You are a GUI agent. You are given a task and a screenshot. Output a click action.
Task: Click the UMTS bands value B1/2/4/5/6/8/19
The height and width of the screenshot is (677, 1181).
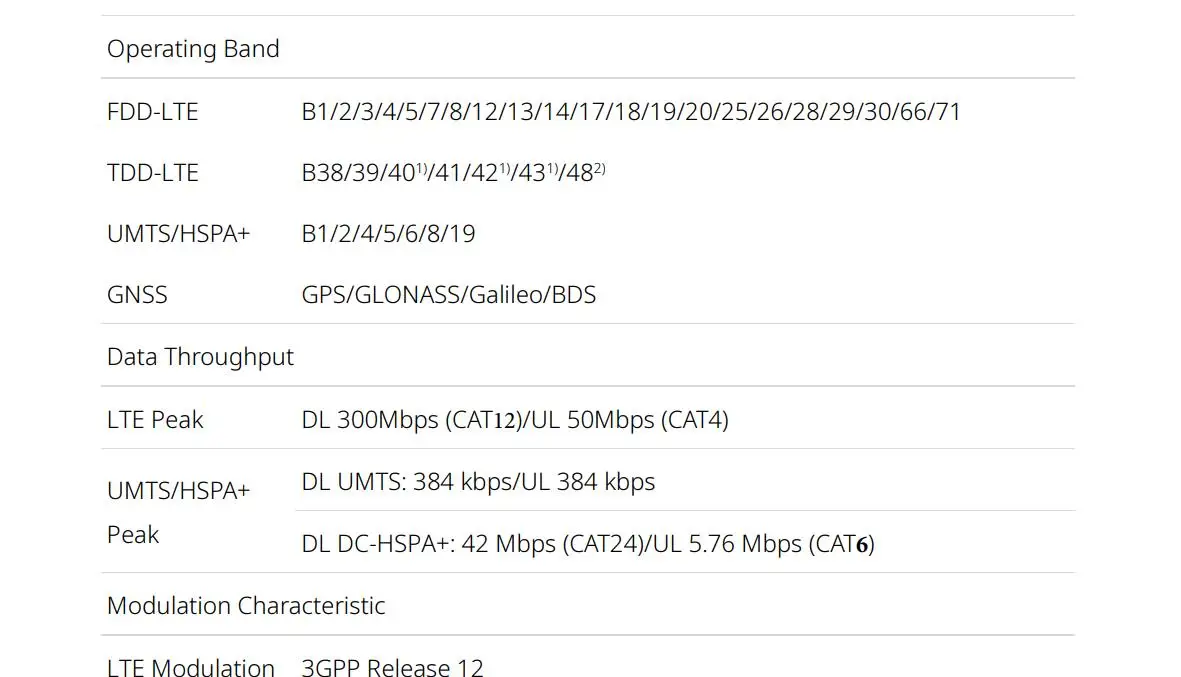pyautogui.click(x=388, y=234)
